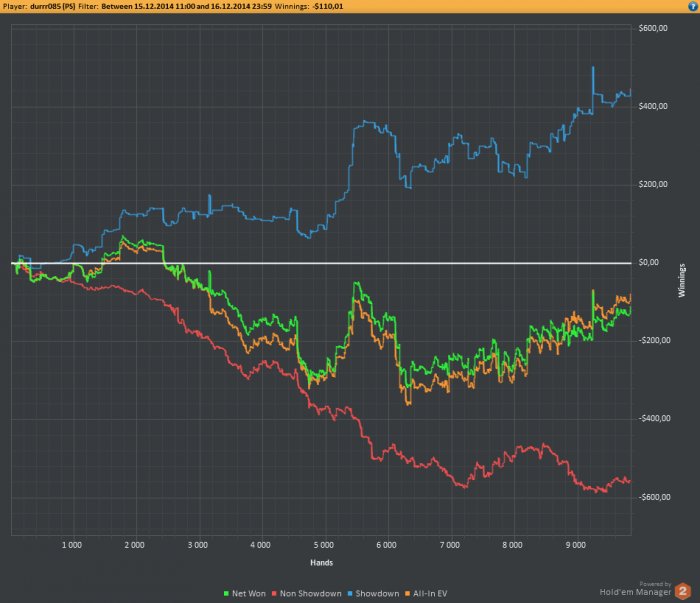700x603 pixels.
Task: Click the Winnings -$110,01 value in header
Action: 328,6
